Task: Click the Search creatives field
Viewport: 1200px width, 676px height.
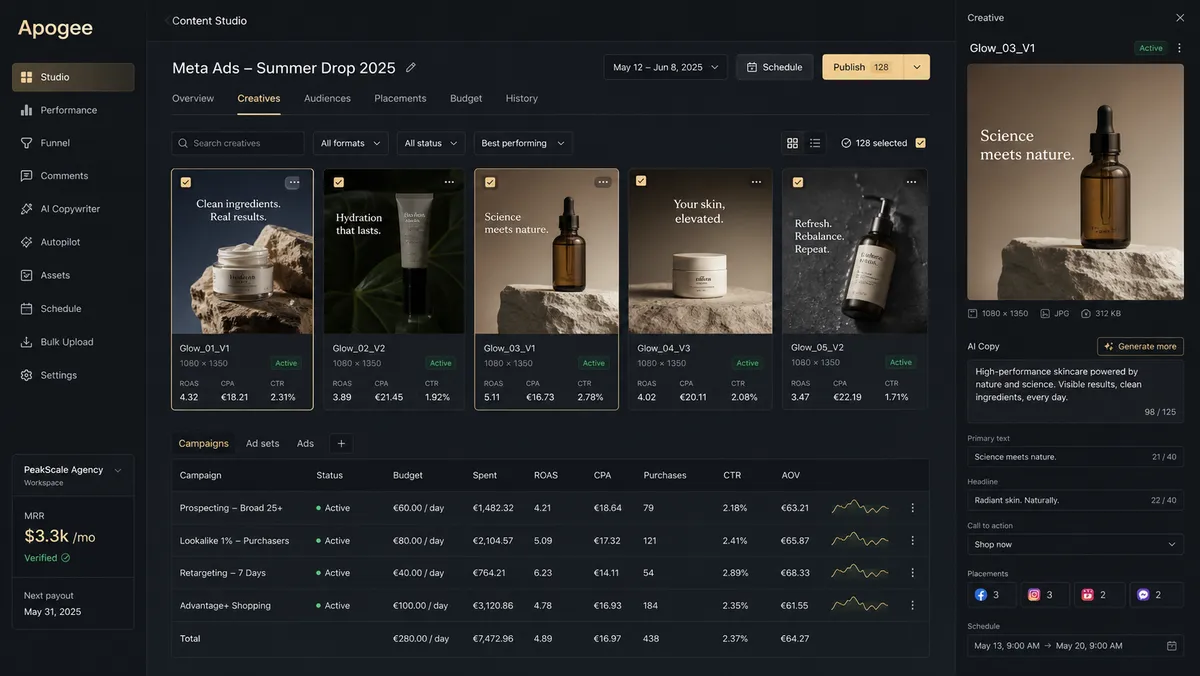Action: tap(238, 143)
